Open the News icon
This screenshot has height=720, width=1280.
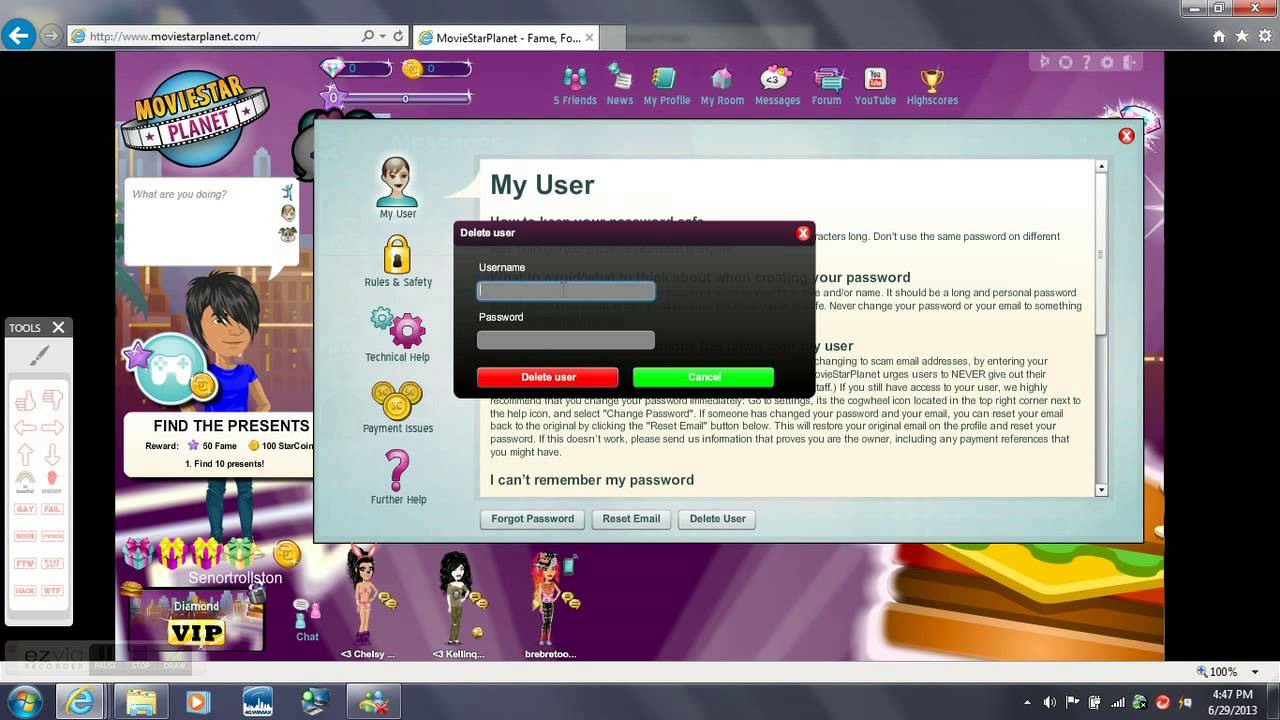[x=620, y=86]
